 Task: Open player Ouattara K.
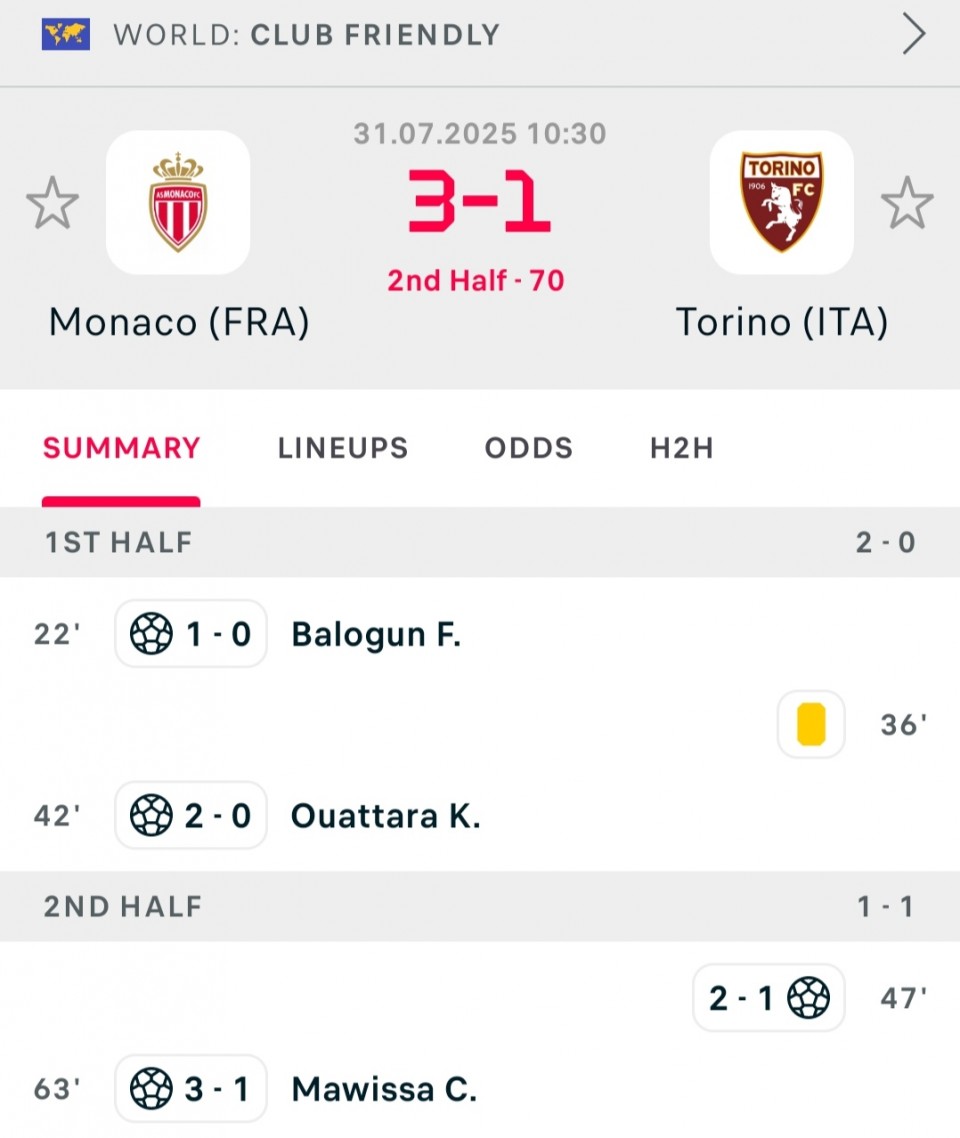(386, 816)
